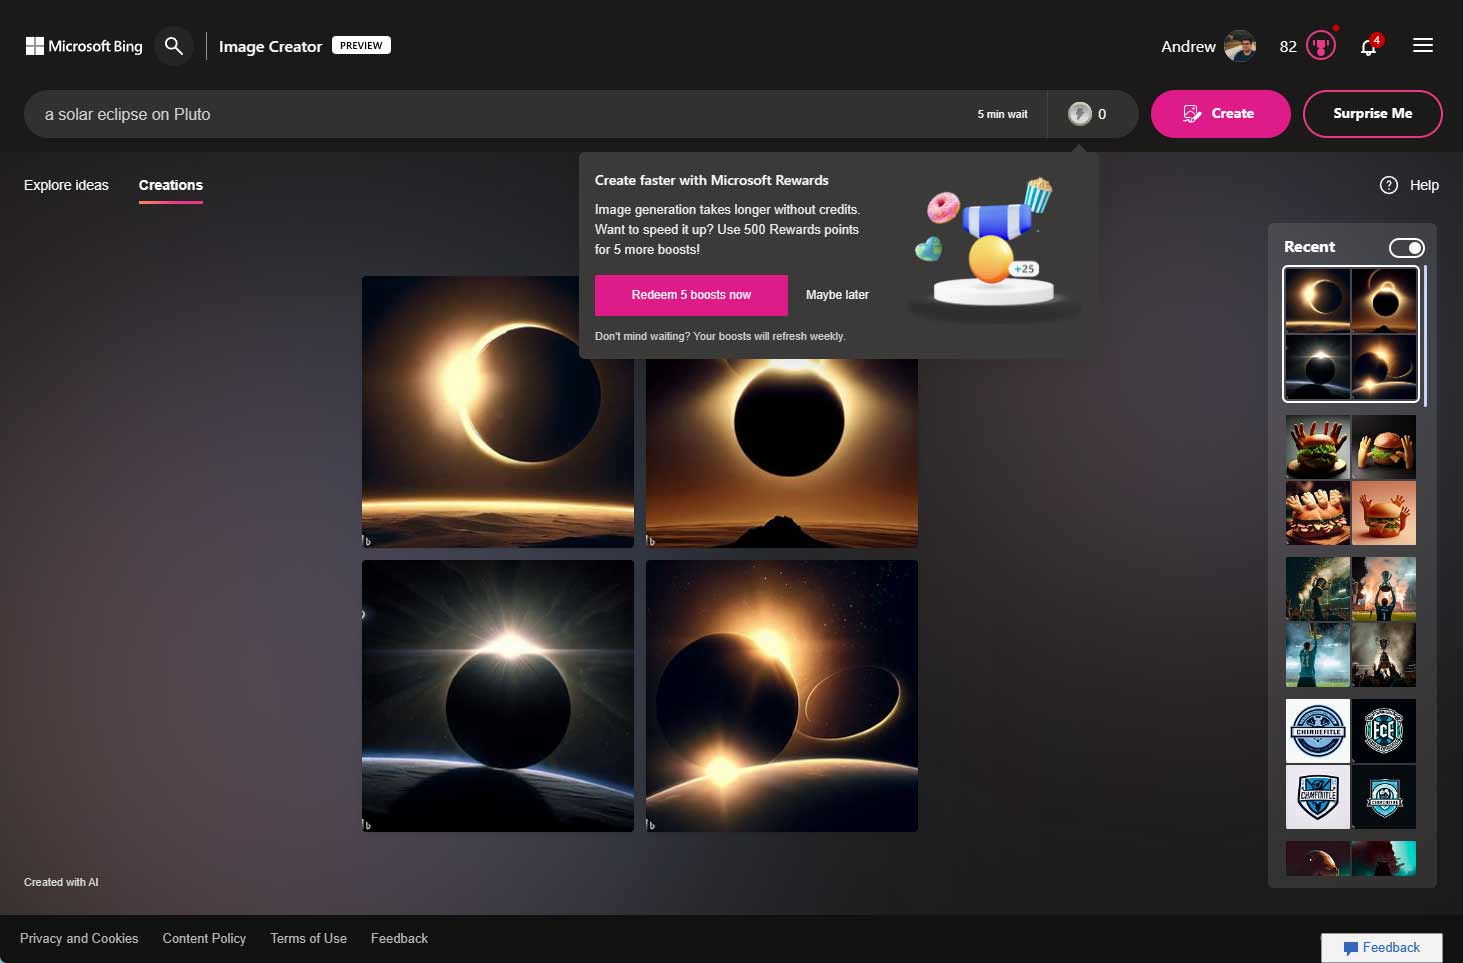Redeem 5 boosts now
This screenshot has height=963, width=1463.
tap(690, 295)
